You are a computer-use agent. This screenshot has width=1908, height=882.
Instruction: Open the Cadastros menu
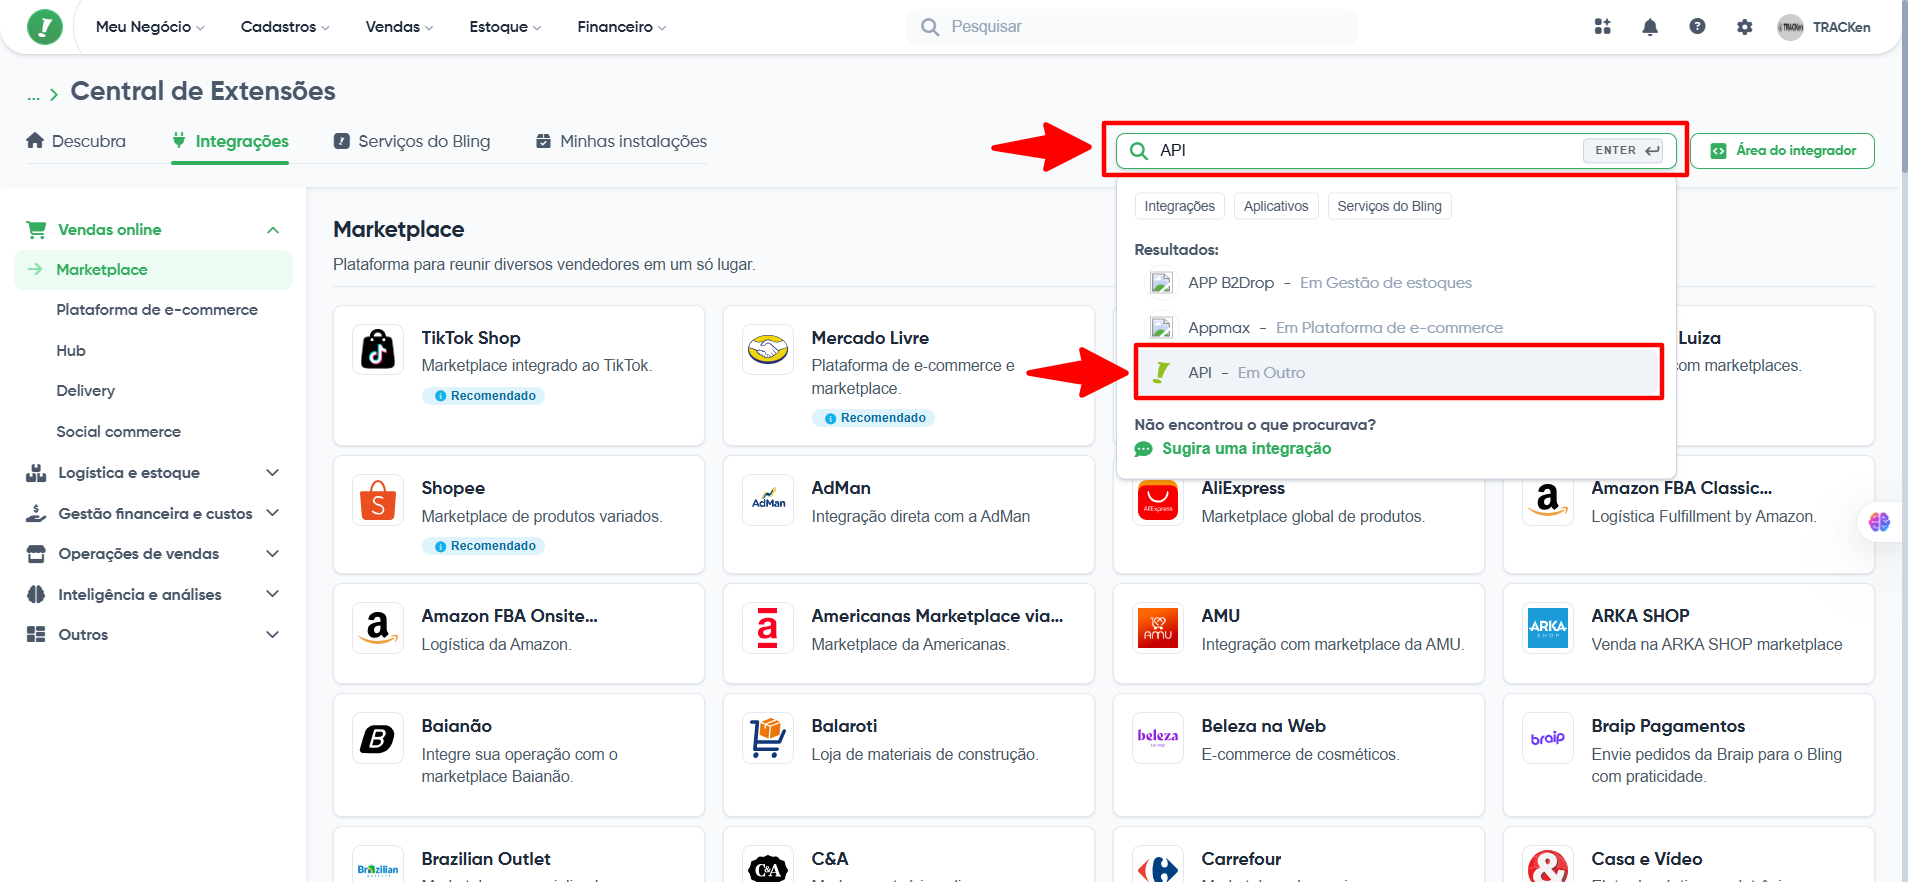285,27
